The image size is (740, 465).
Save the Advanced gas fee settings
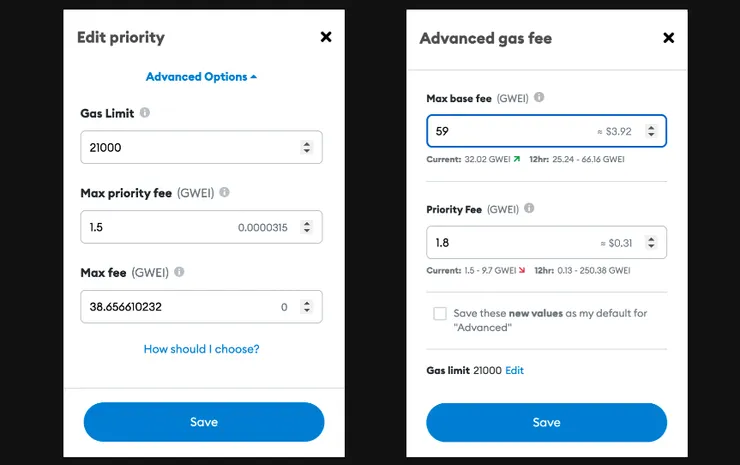coord(546,422)
